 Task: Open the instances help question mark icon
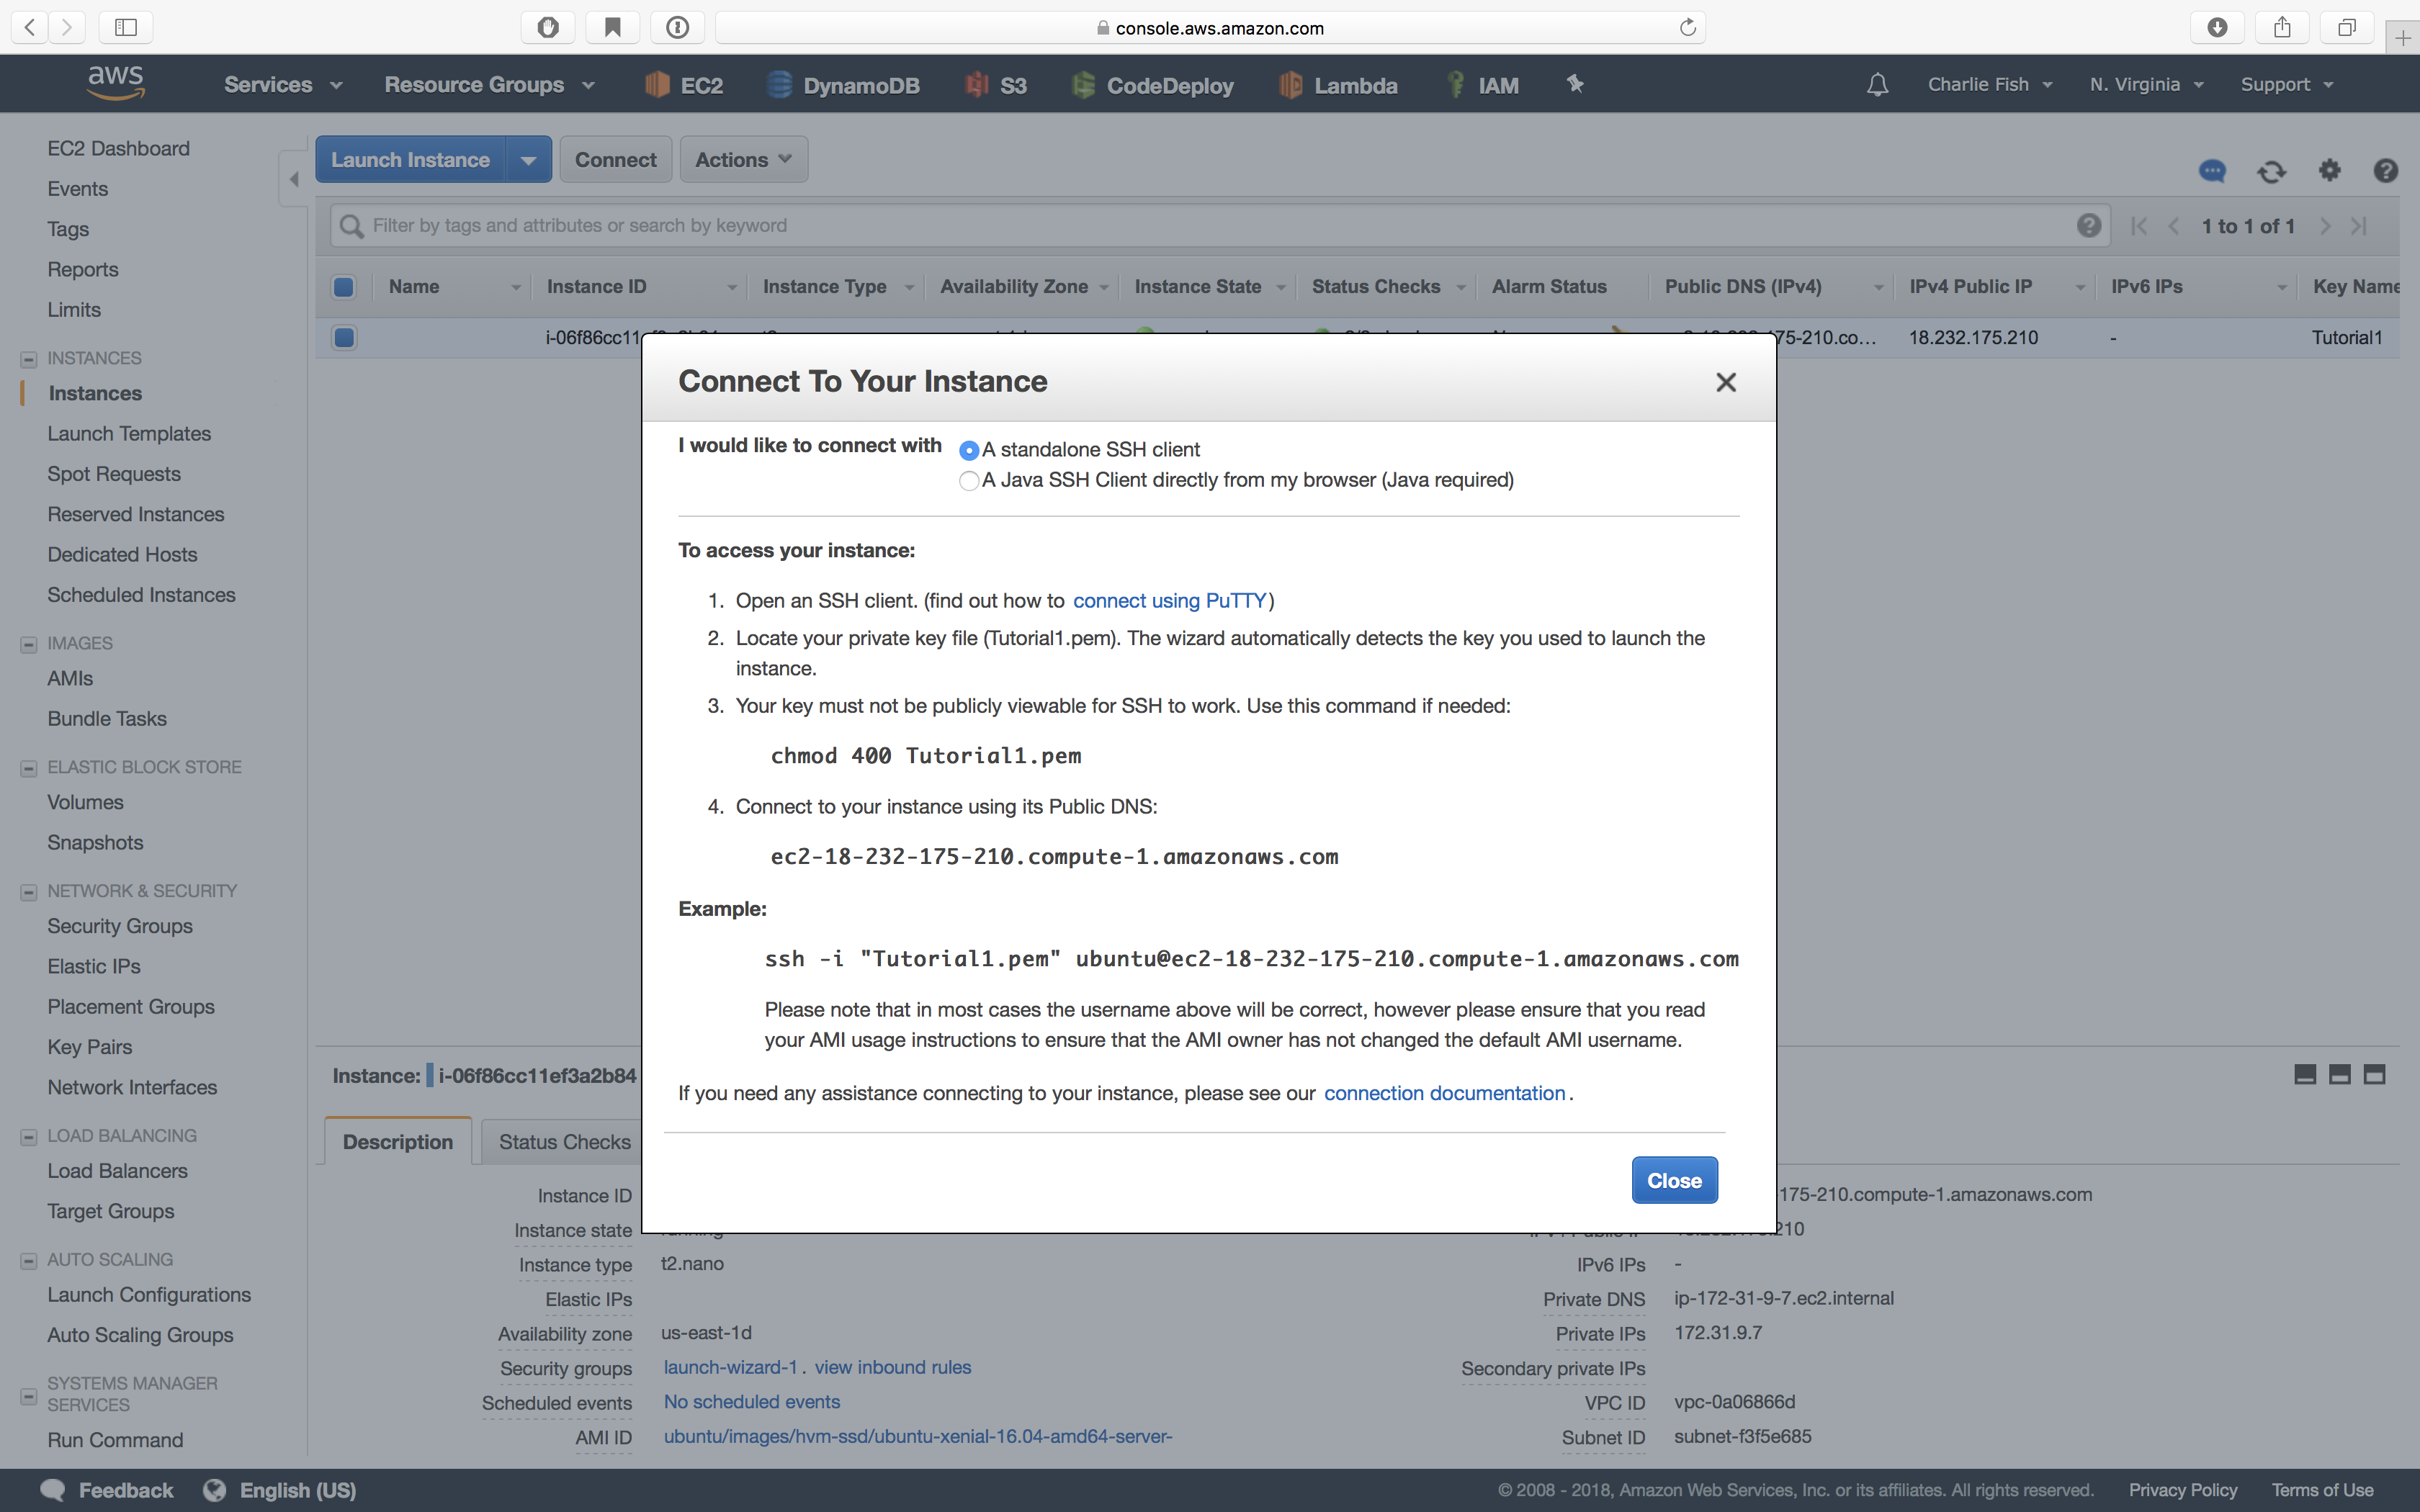[2386, 171]
